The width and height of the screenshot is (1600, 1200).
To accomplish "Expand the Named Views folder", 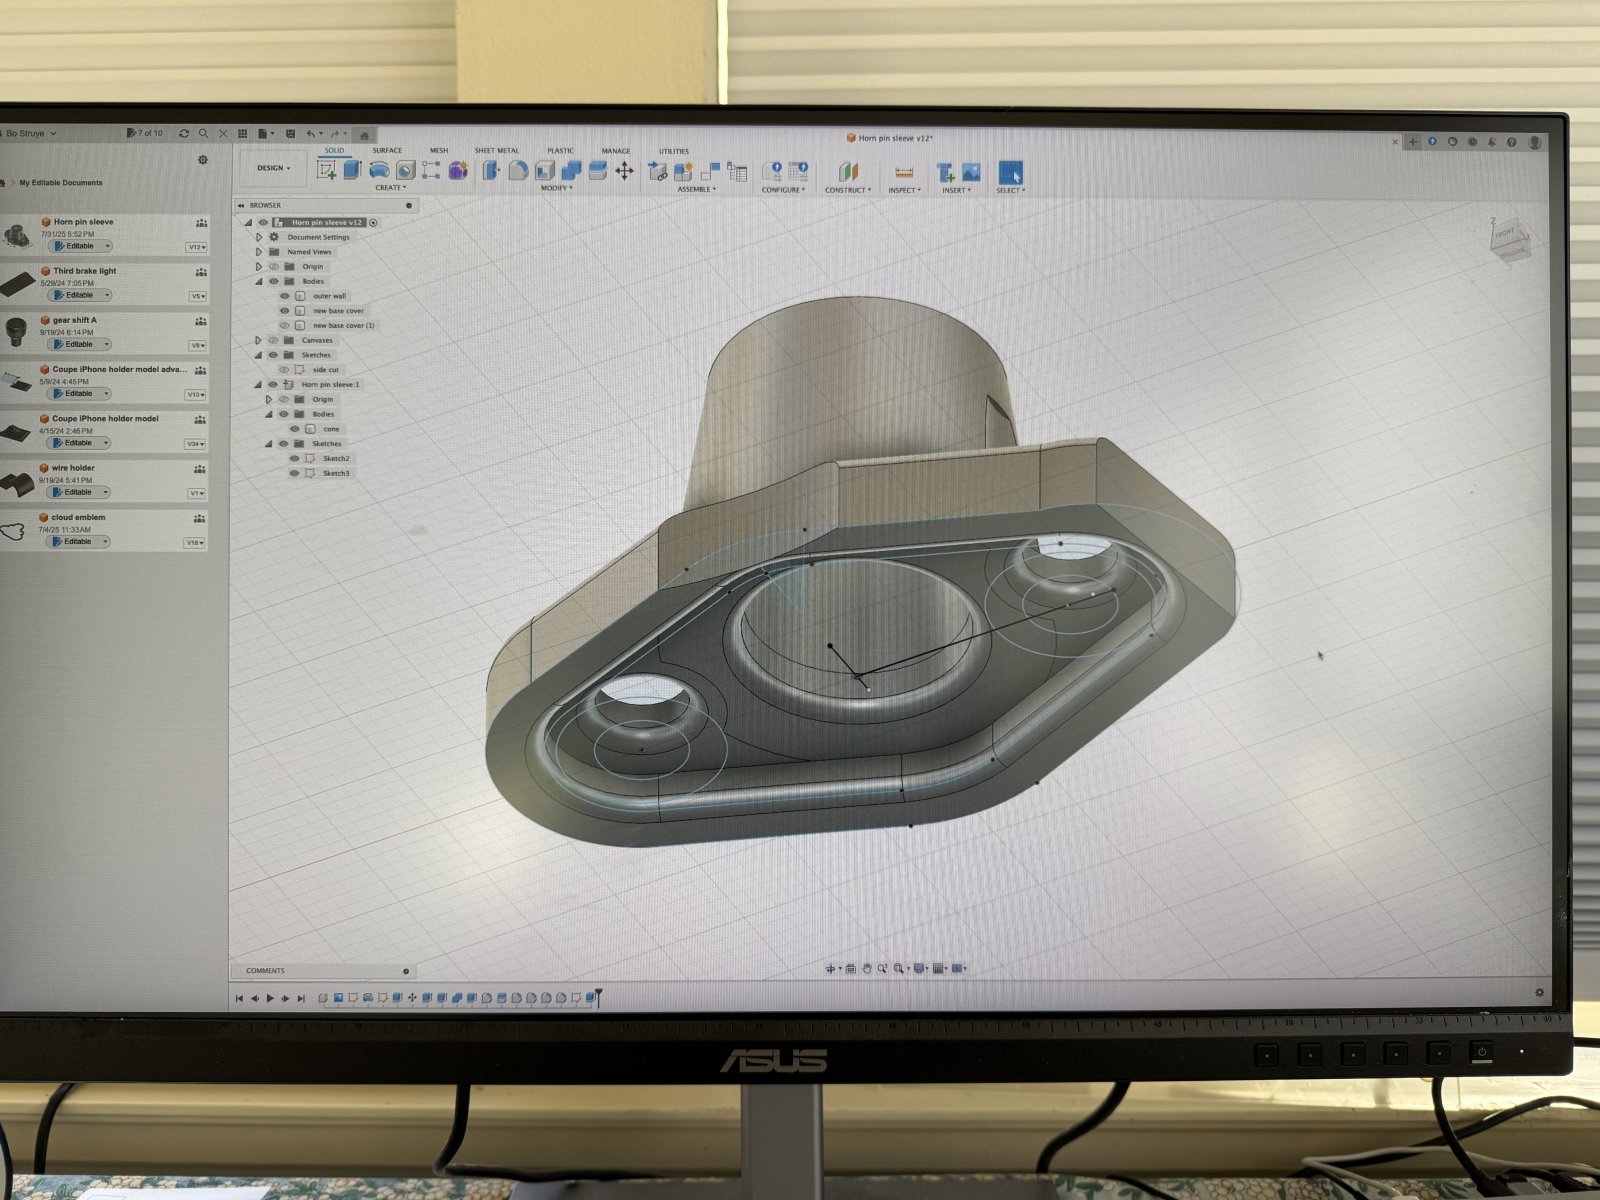I will tap(259, 252).
